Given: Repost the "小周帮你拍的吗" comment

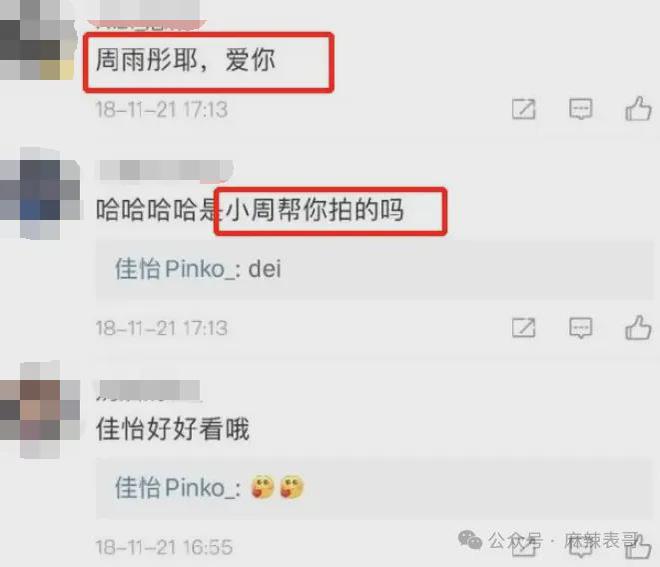Looking at the screenshot, I should [x=524, y=328].
